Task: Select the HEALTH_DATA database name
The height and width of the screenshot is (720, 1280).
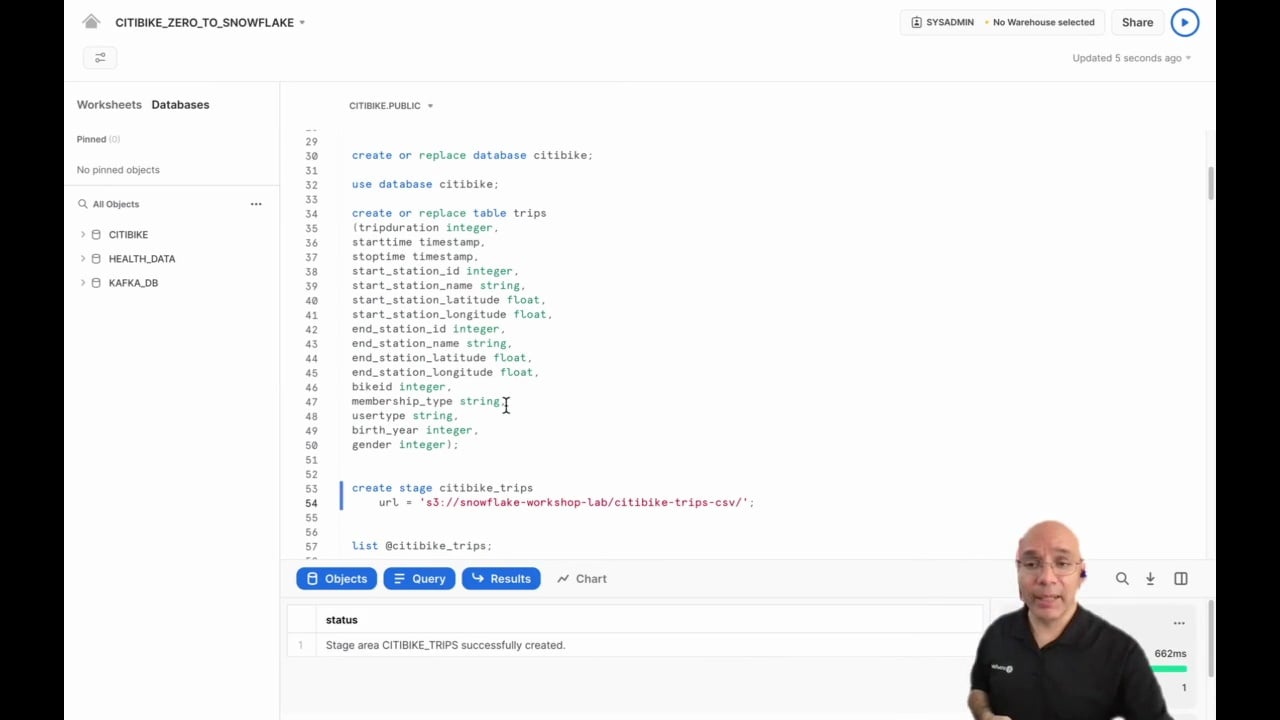Action: (x=142, y=259)
